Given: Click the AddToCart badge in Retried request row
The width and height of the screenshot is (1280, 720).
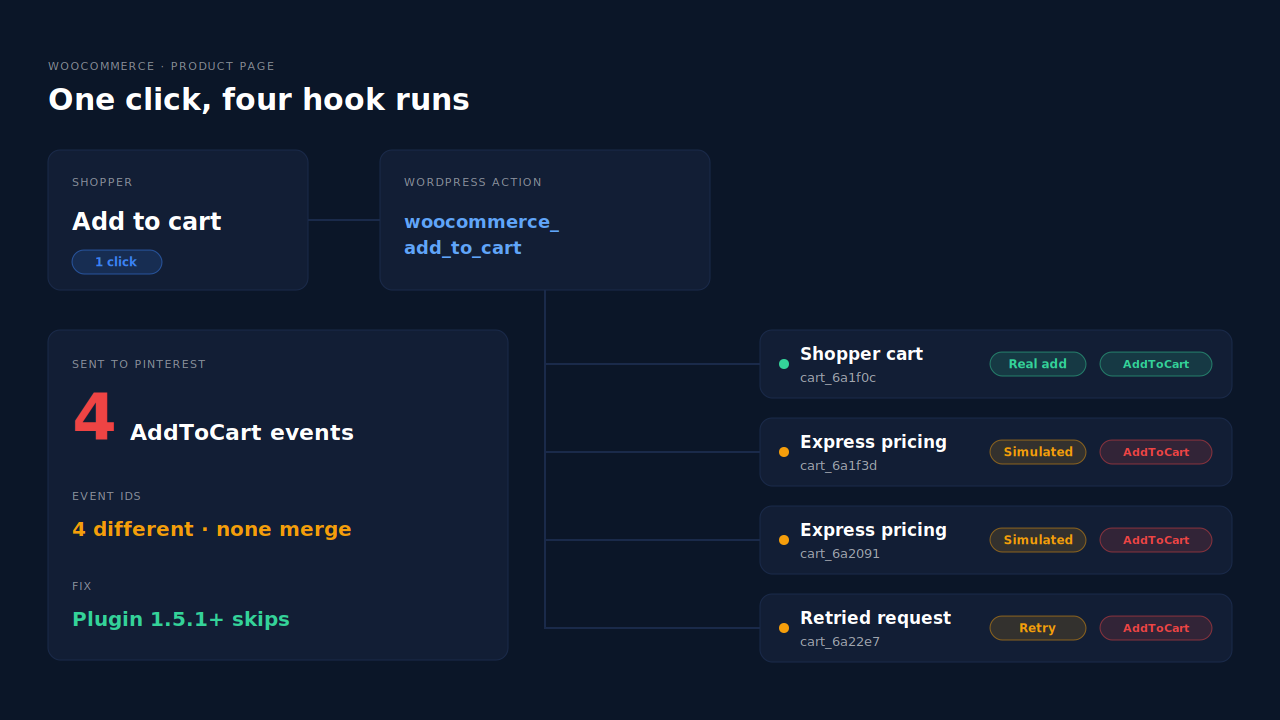Looking at the screenshot, I should tap(1156, 628).
